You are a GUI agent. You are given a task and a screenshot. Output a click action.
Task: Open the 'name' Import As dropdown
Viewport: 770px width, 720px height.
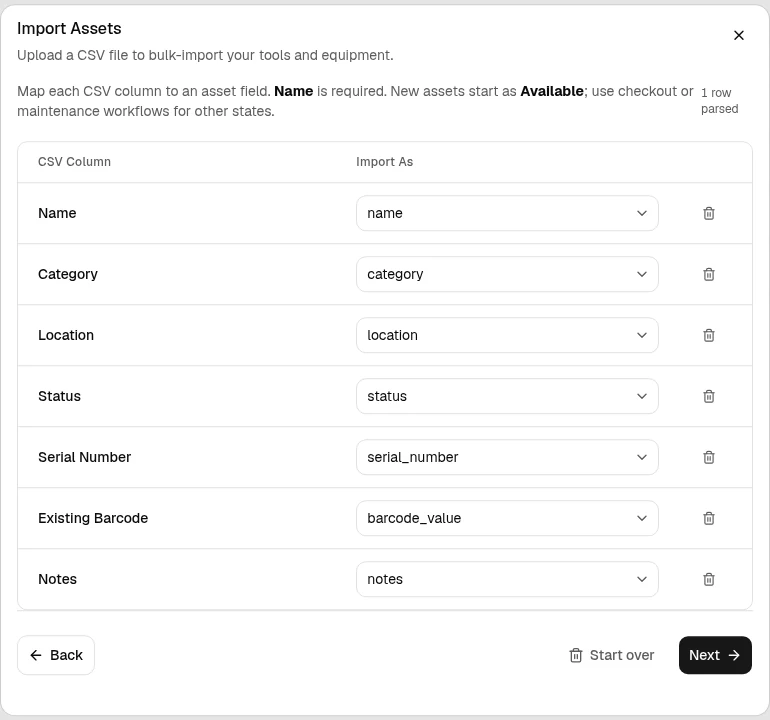pos(507,213)
